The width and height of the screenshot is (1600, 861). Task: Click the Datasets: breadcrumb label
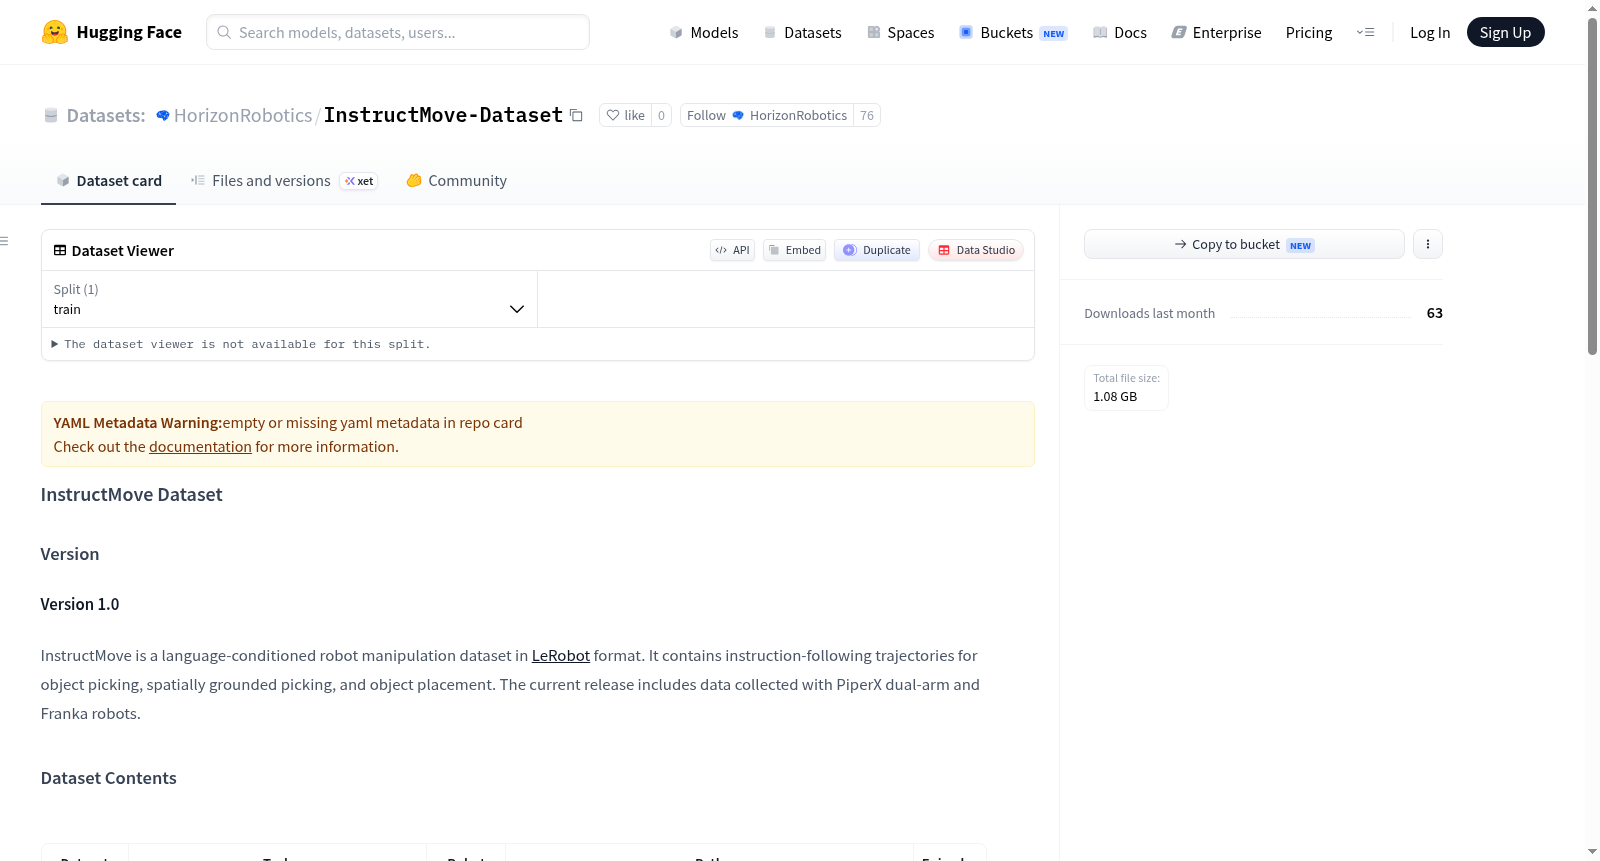click(106, 115)
